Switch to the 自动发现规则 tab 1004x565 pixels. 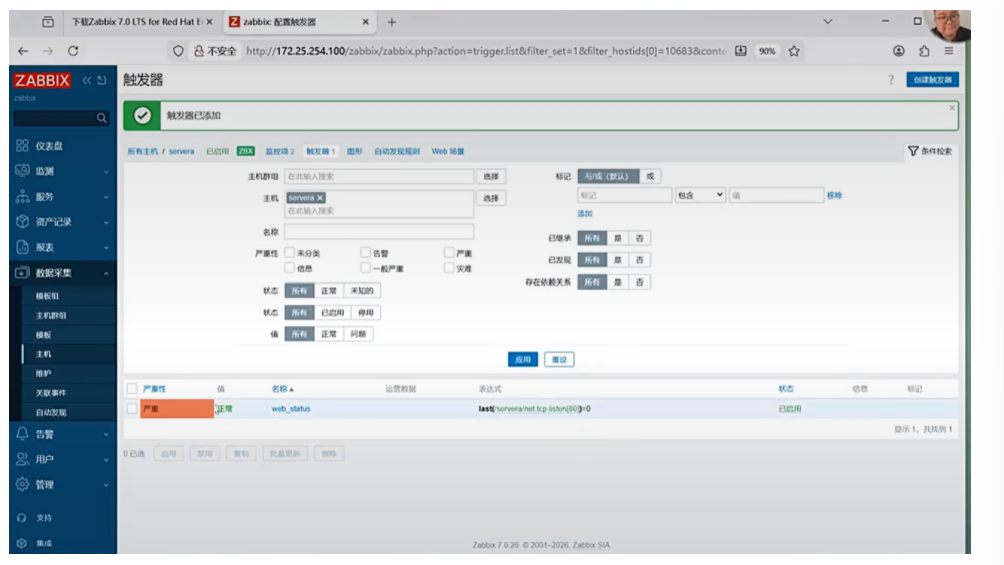point(397,151)
